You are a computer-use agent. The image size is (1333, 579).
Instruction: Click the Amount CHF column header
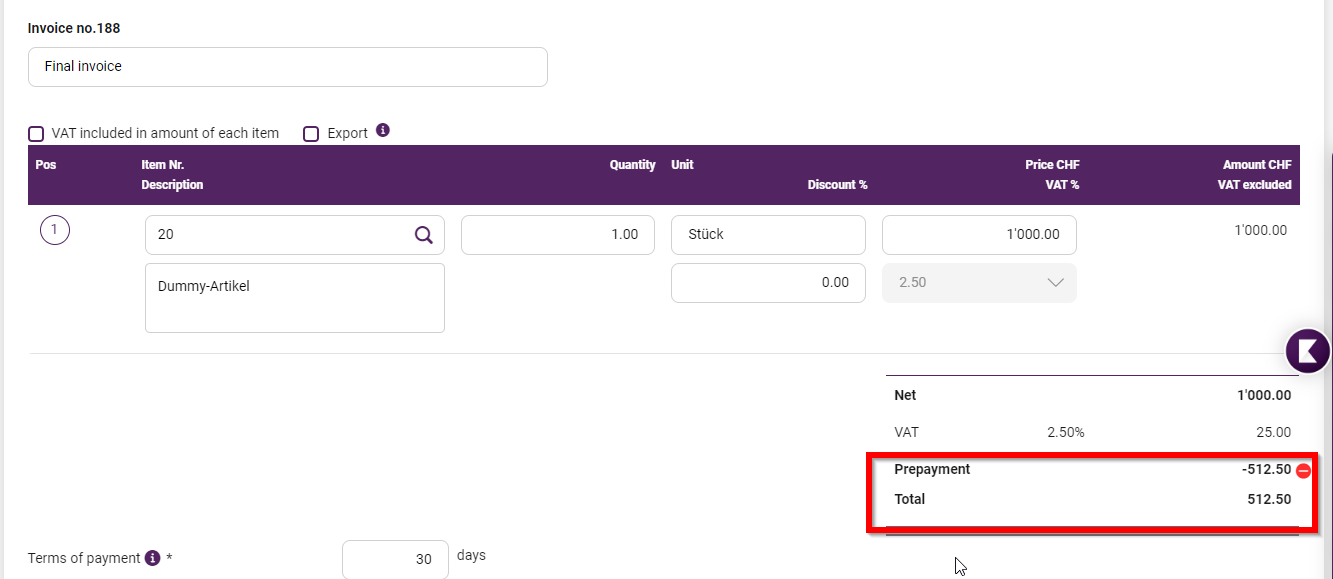(1257, 165)
